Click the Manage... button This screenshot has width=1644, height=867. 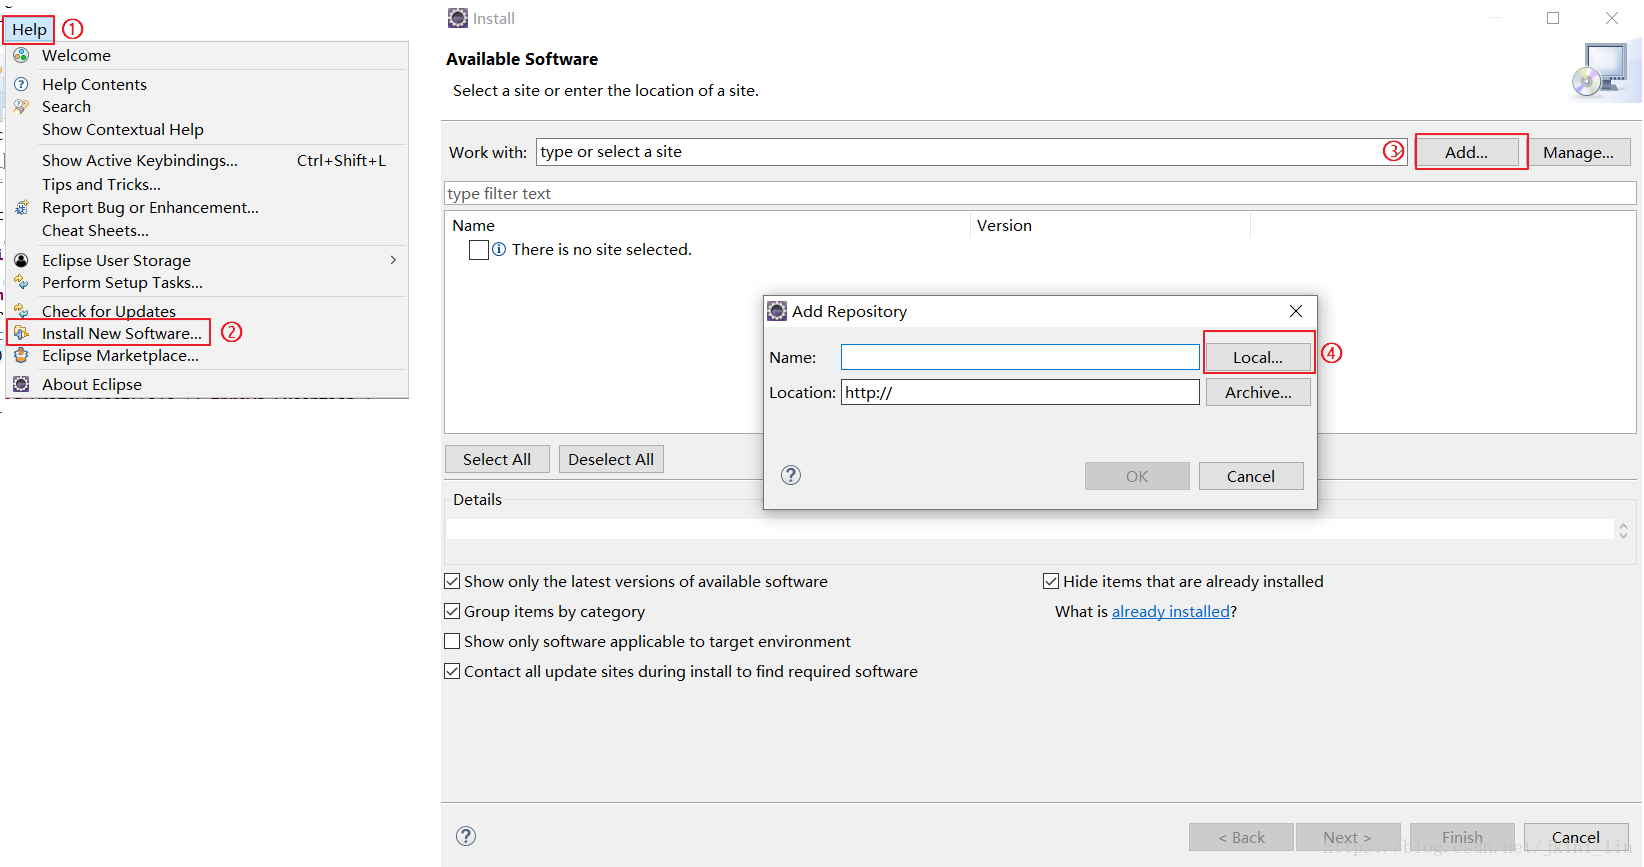(x=1578, y=152)
